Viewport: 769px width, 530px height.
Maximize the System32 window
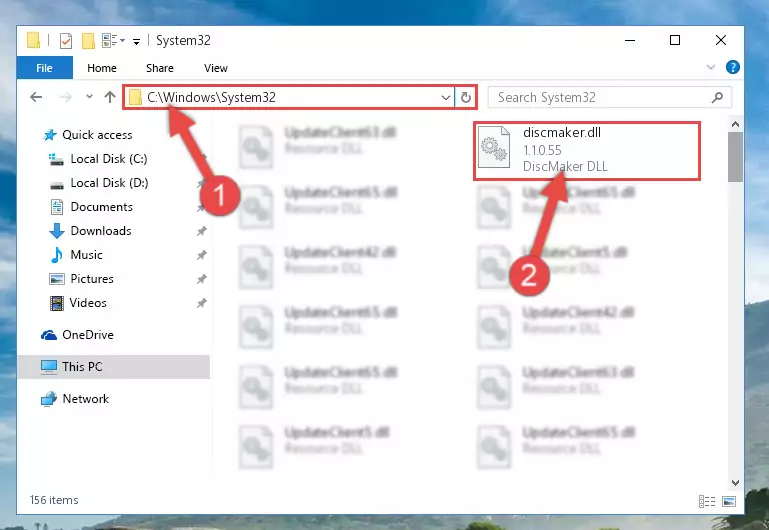click(675, 41)
